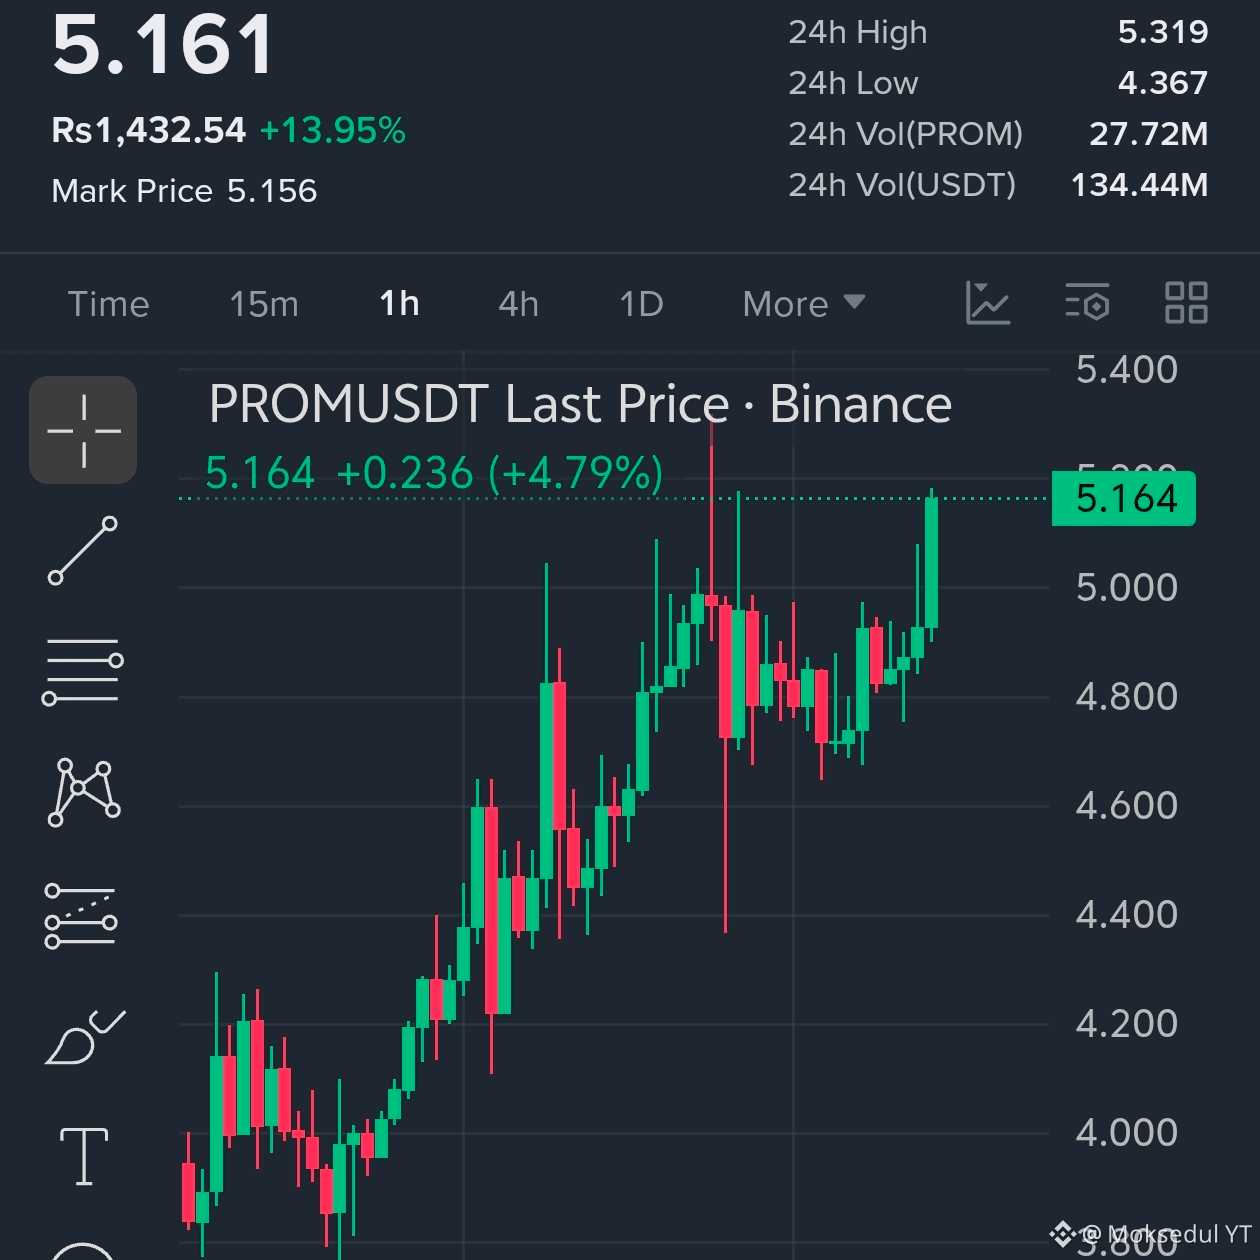Viewport: 1260px width, 1260px height.
Task: Switch to Time chart view
Action: tap(108, 304)
